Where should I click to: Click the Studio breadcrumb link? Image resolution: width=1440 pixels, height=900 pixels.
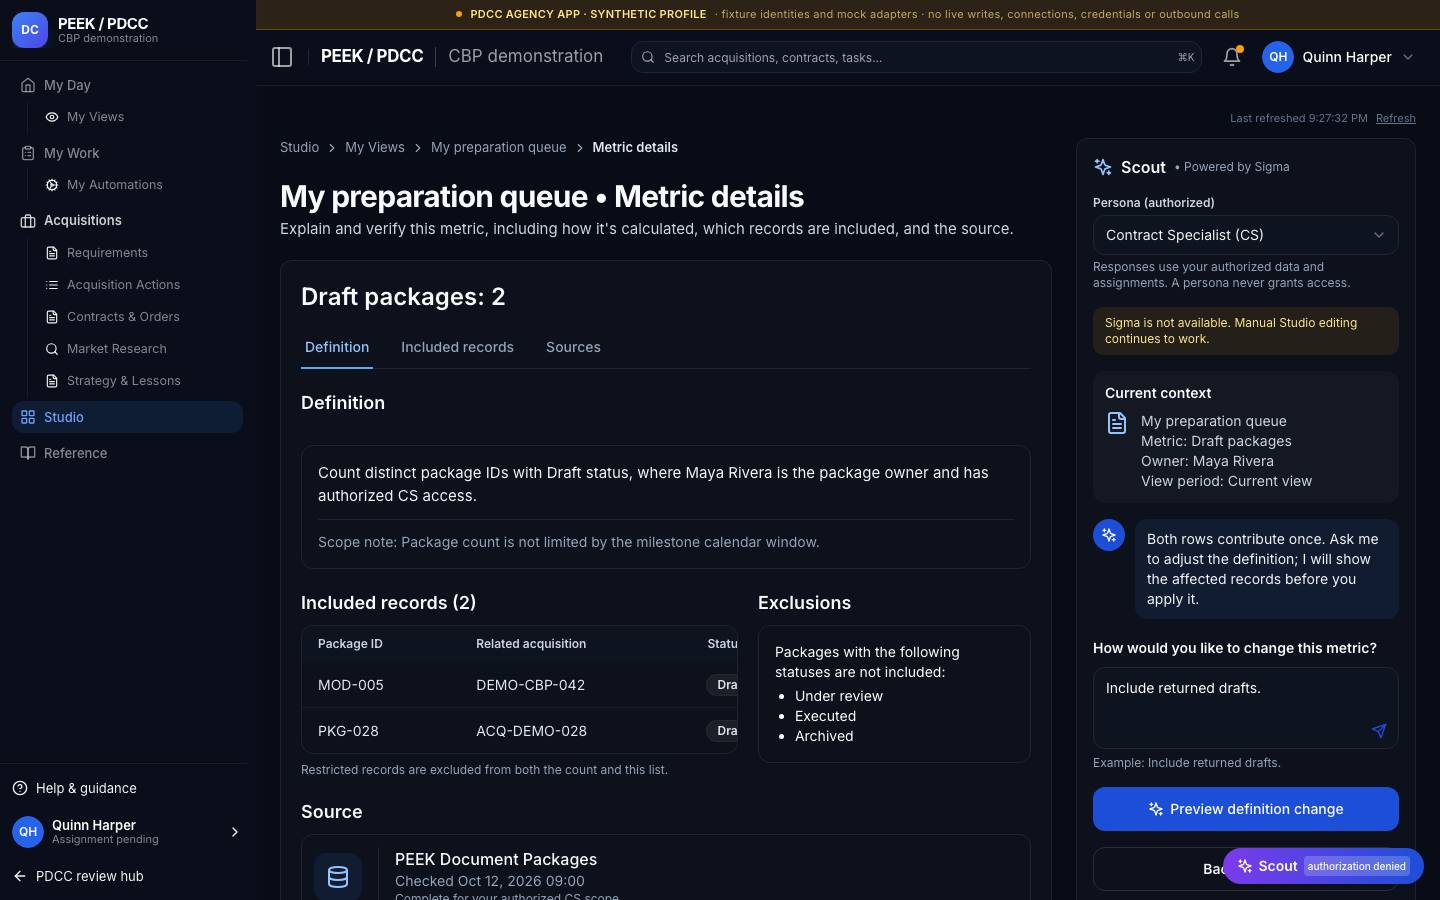coord(299,147)
